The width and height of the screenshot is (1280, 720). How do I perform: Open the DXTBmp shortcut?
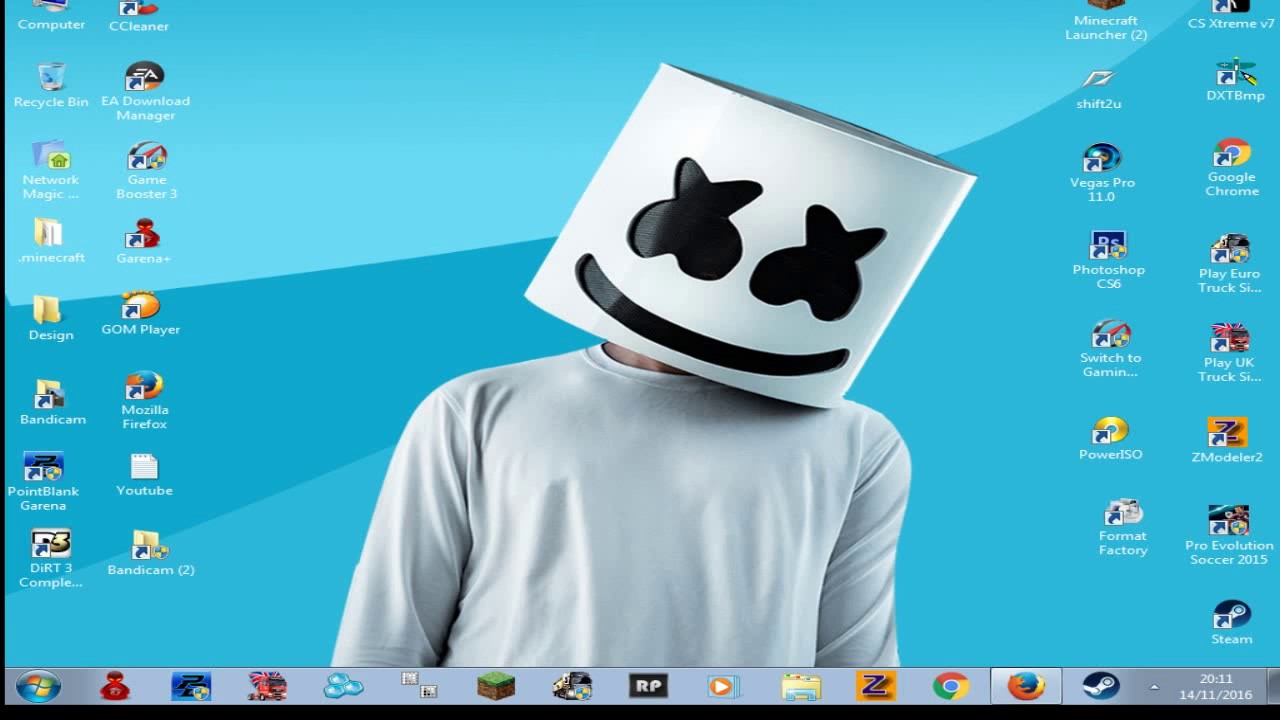pos(1235,80)
